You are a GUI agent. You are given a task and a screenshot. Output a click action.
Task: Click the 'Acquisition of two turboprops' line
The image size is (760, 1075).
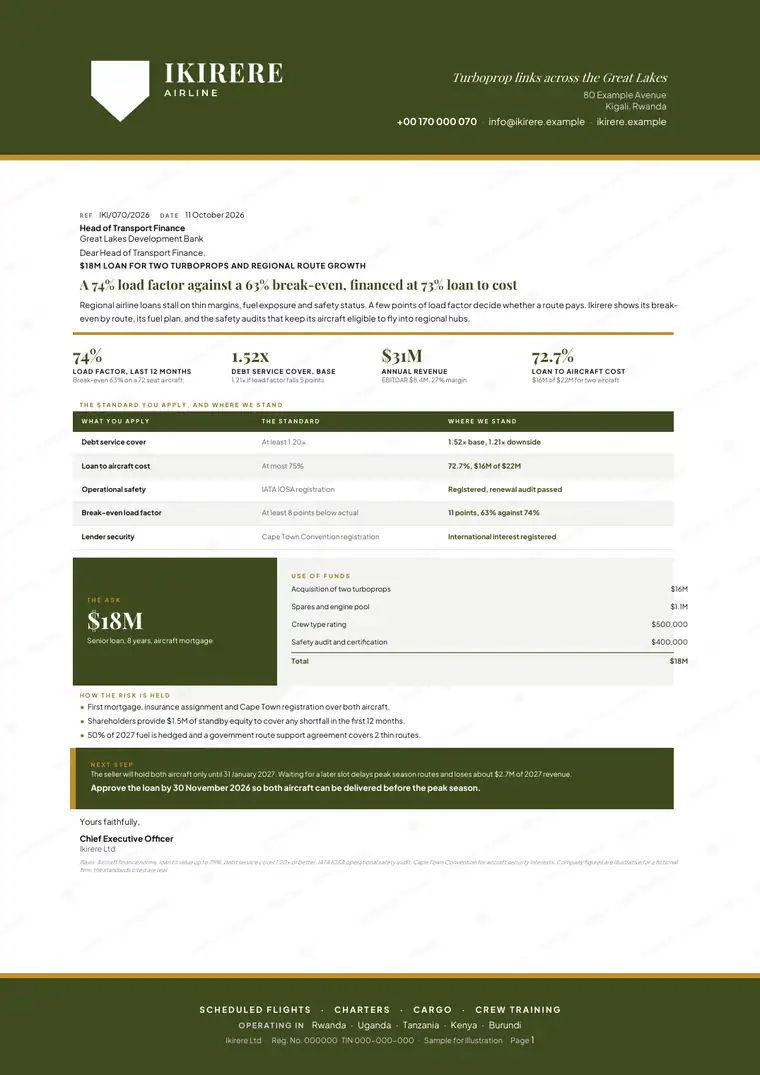pyautogui.click(x=341, y=589)
